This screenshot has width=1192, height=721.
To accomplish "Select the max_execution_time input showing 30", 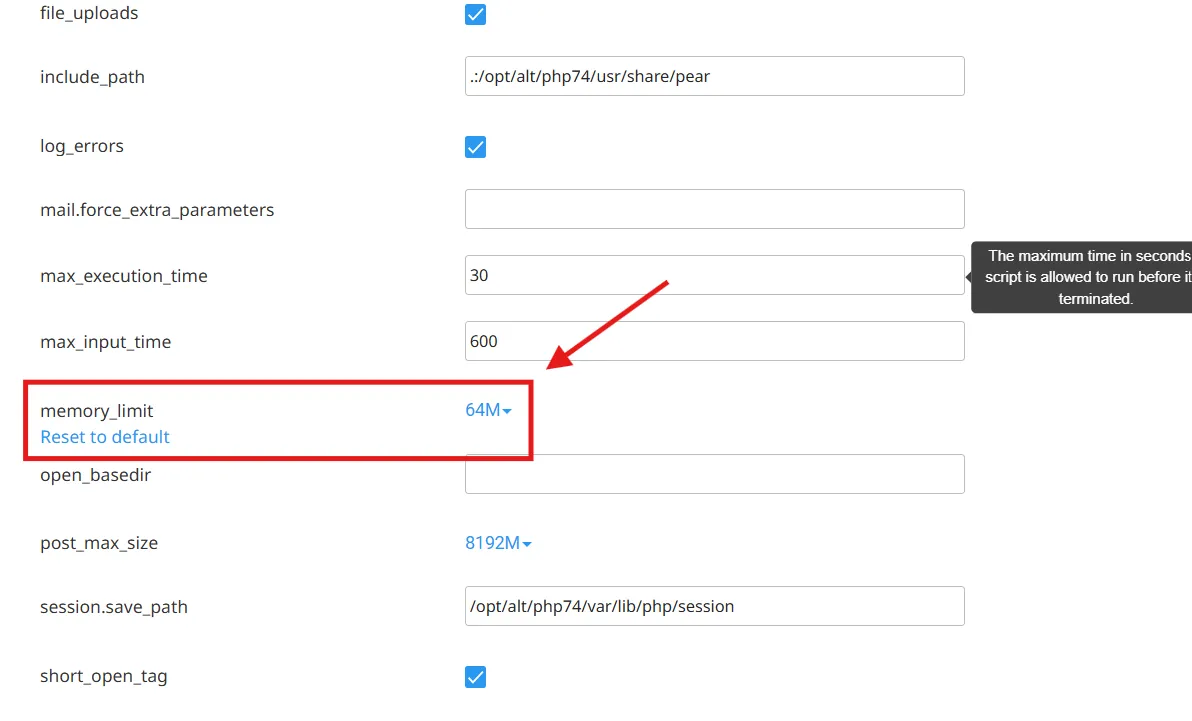I will pos(714,275).
